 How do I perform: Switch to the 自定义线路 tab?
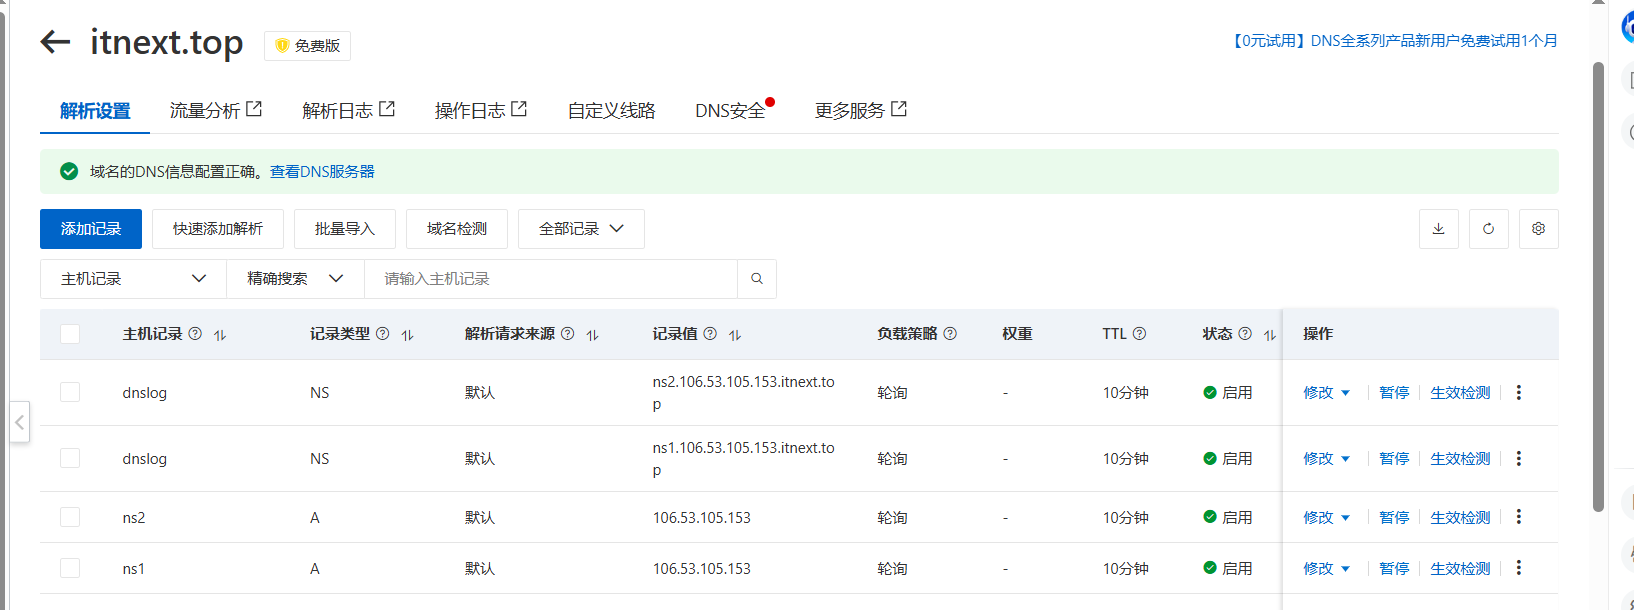point(611,111)
